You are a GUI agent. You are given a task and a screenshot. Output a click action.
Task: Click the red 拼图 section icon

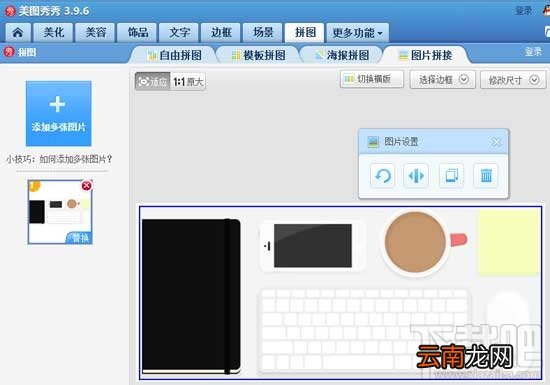click(x=9, y=52)
